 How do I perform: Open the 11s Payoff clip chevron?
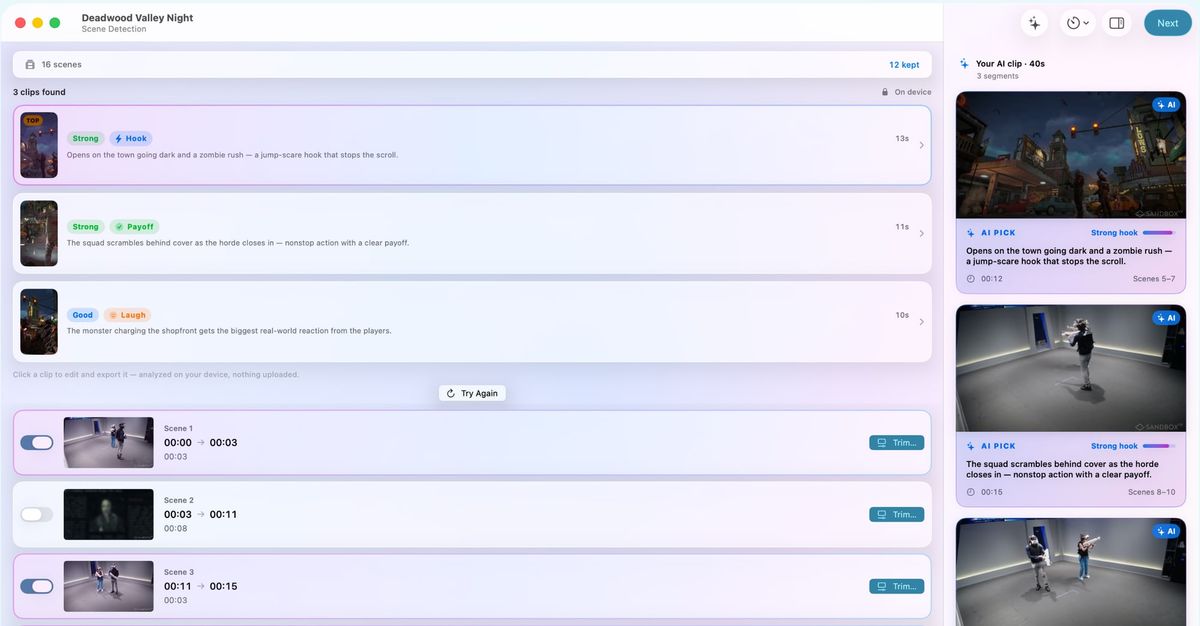pyautogui.click(x=921, y=233)
